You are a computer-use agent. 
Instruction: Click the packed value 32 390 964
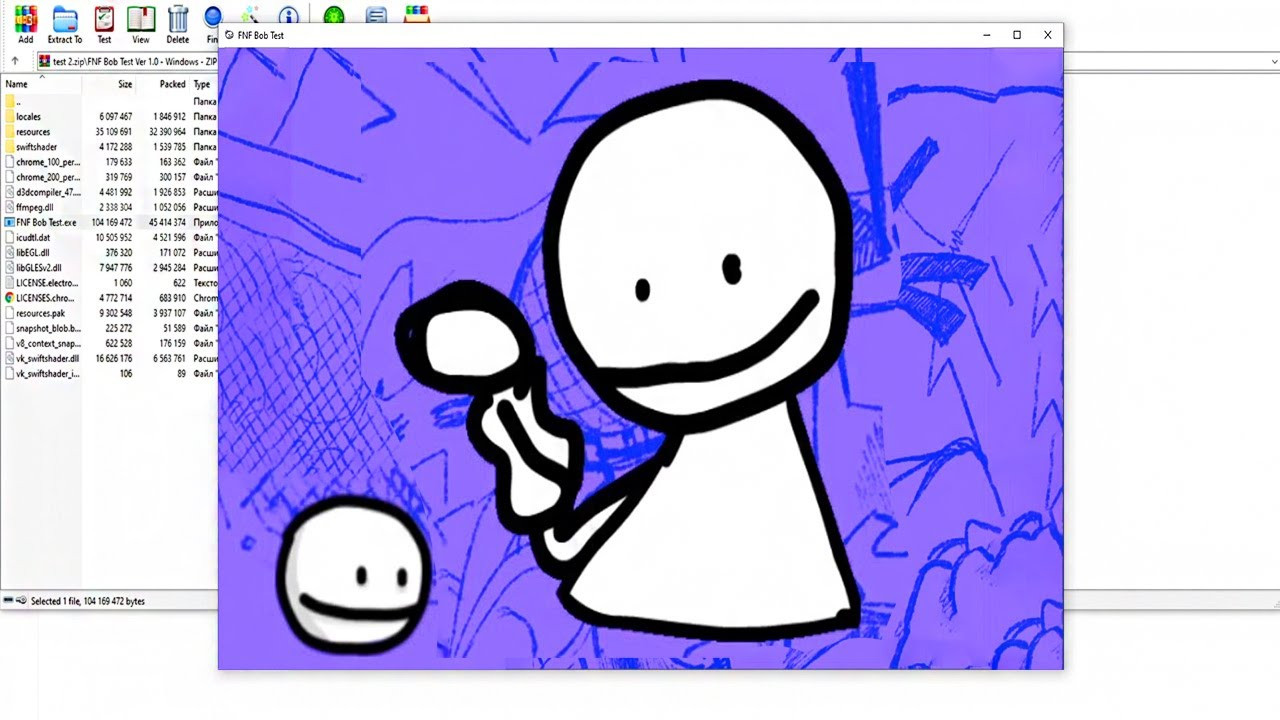pos(167,132)
